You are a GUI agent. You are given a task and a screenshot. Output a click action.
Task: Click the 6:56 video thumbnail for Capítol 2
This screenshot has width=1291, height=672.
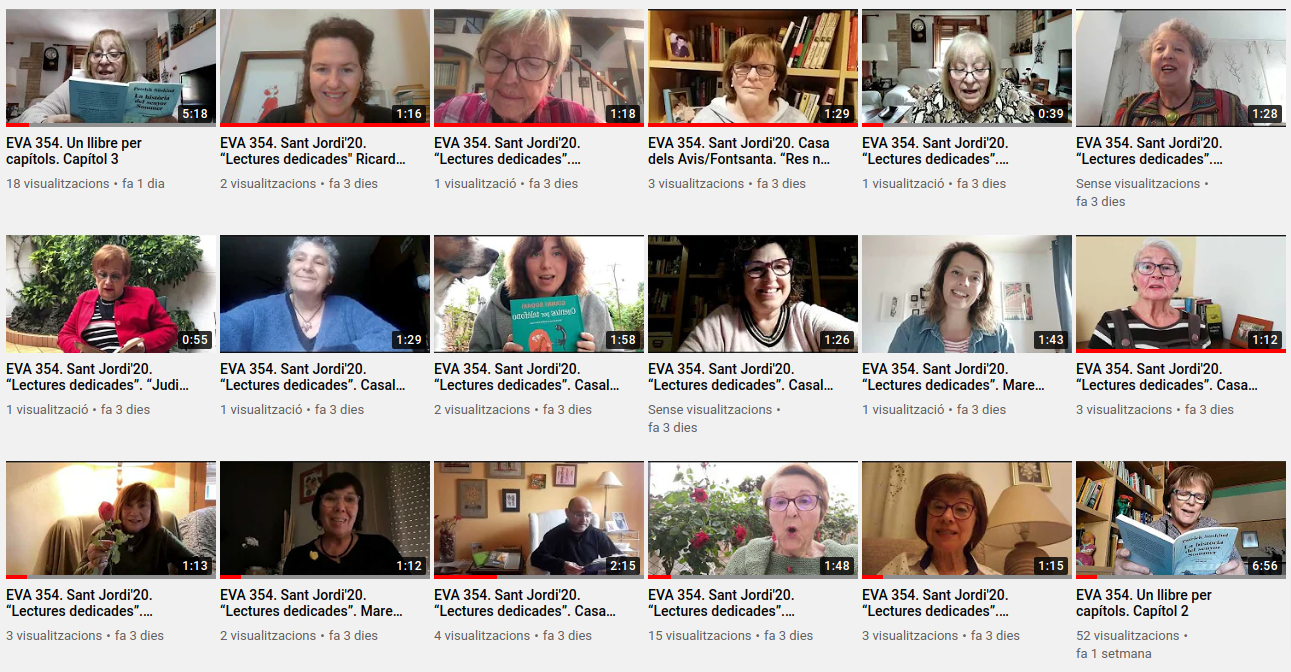pos(1181,519)
